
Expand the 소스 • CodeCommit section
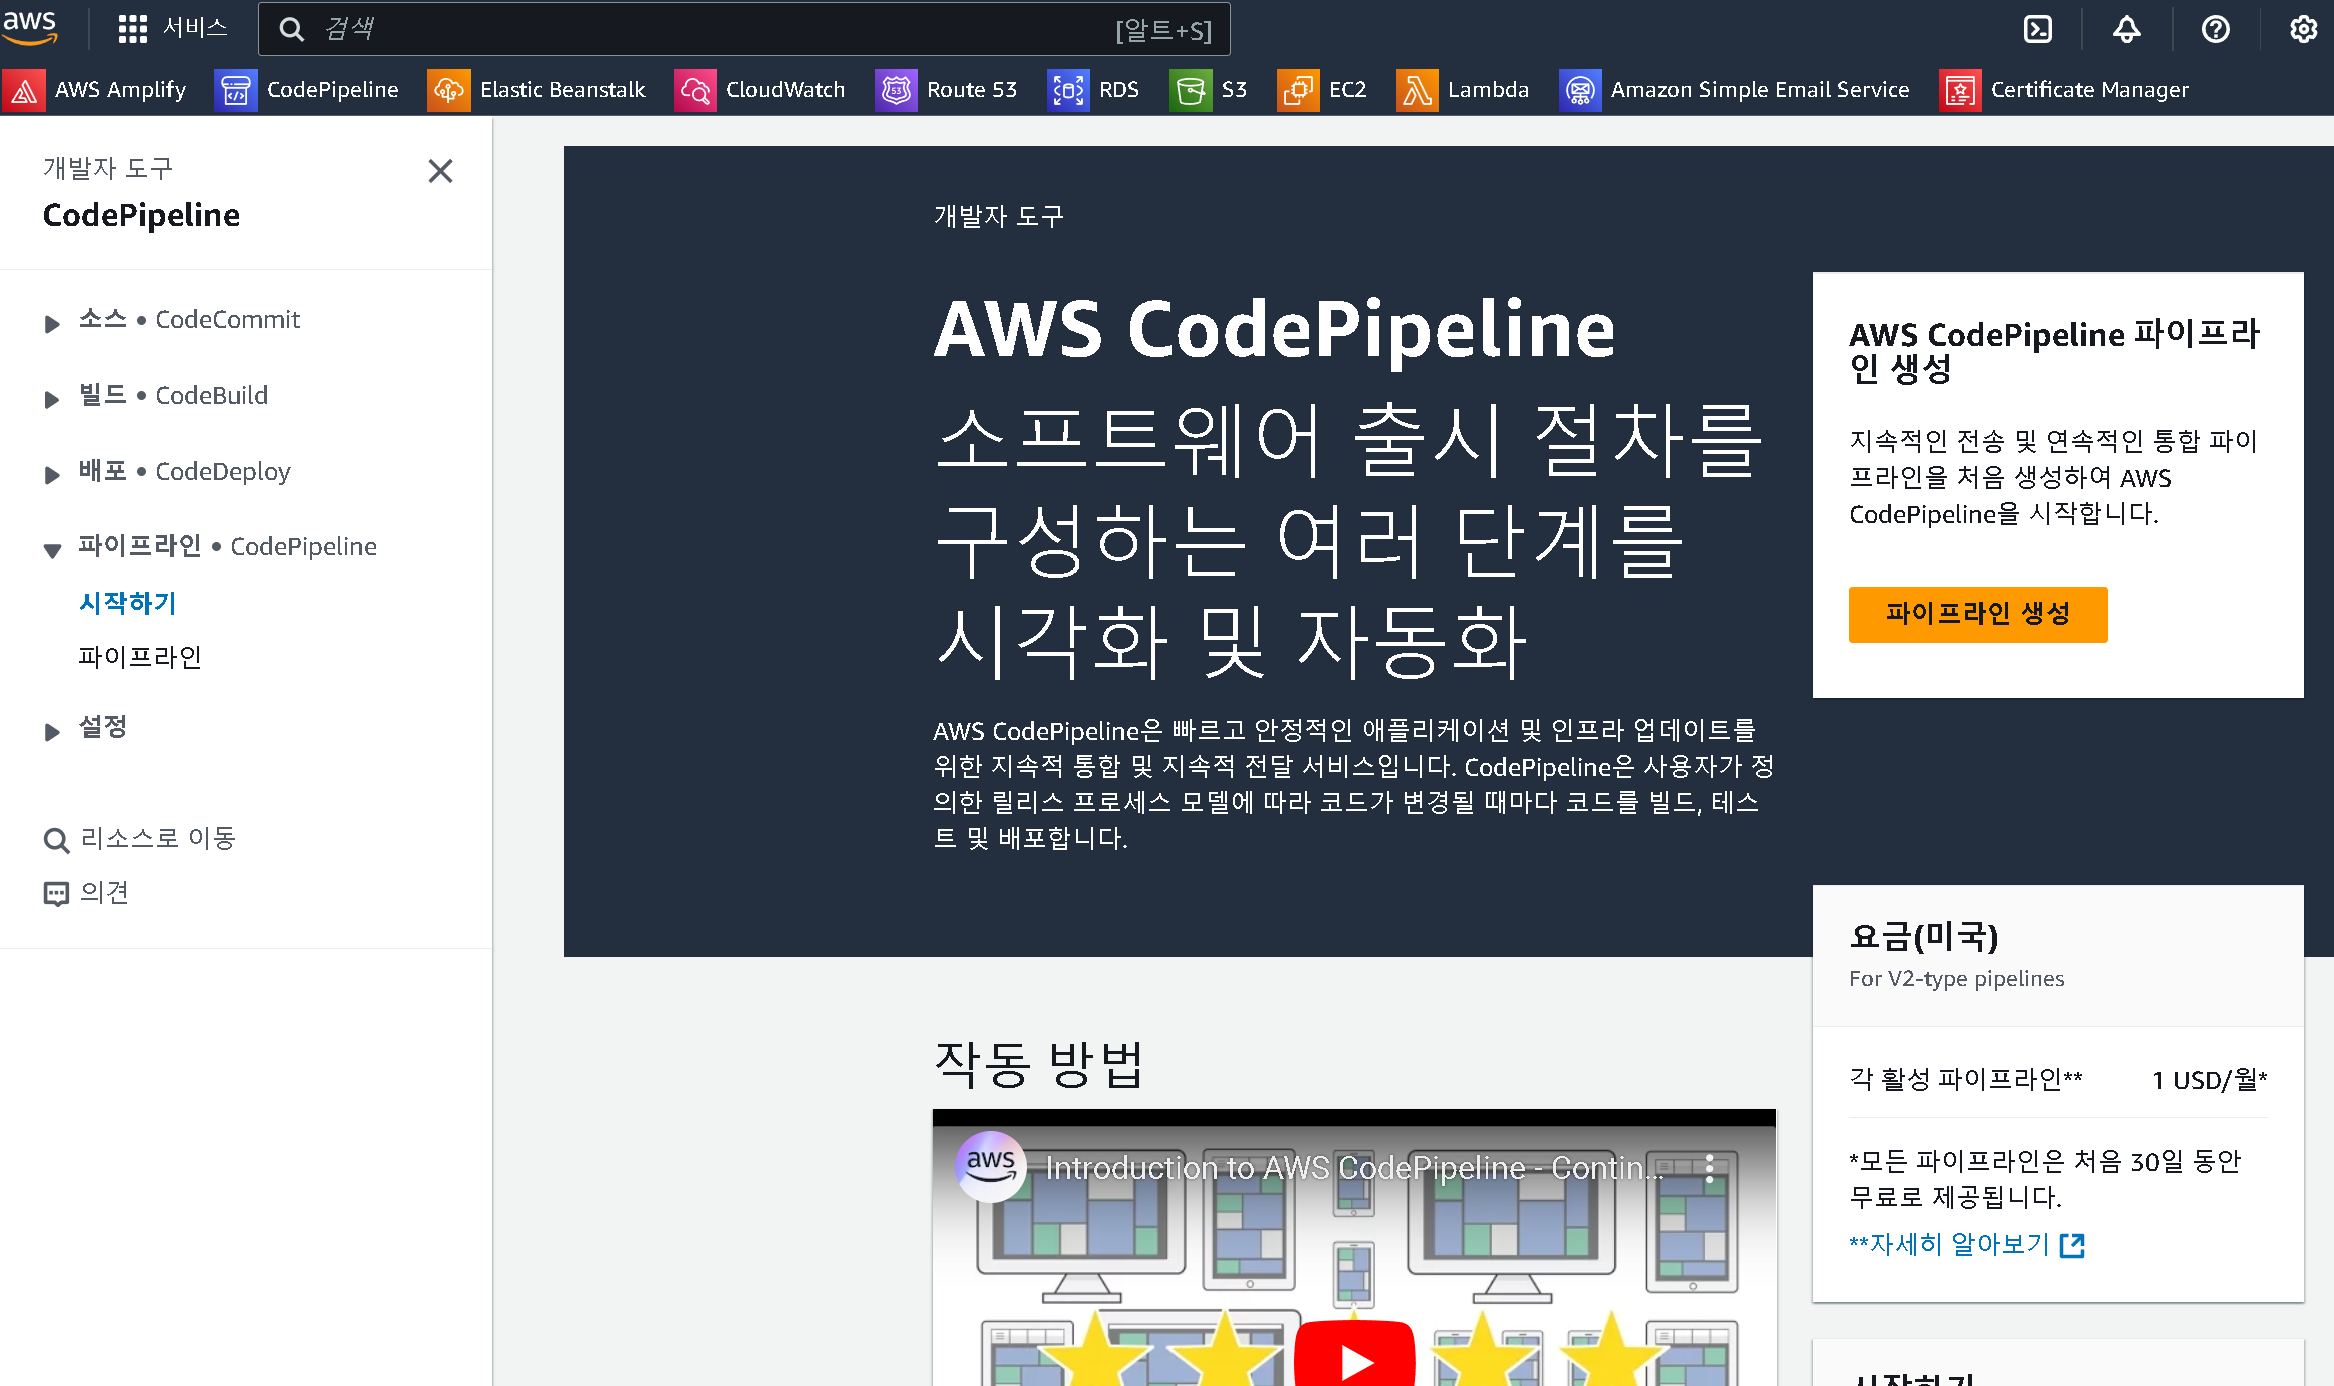[x=52, y=323]
